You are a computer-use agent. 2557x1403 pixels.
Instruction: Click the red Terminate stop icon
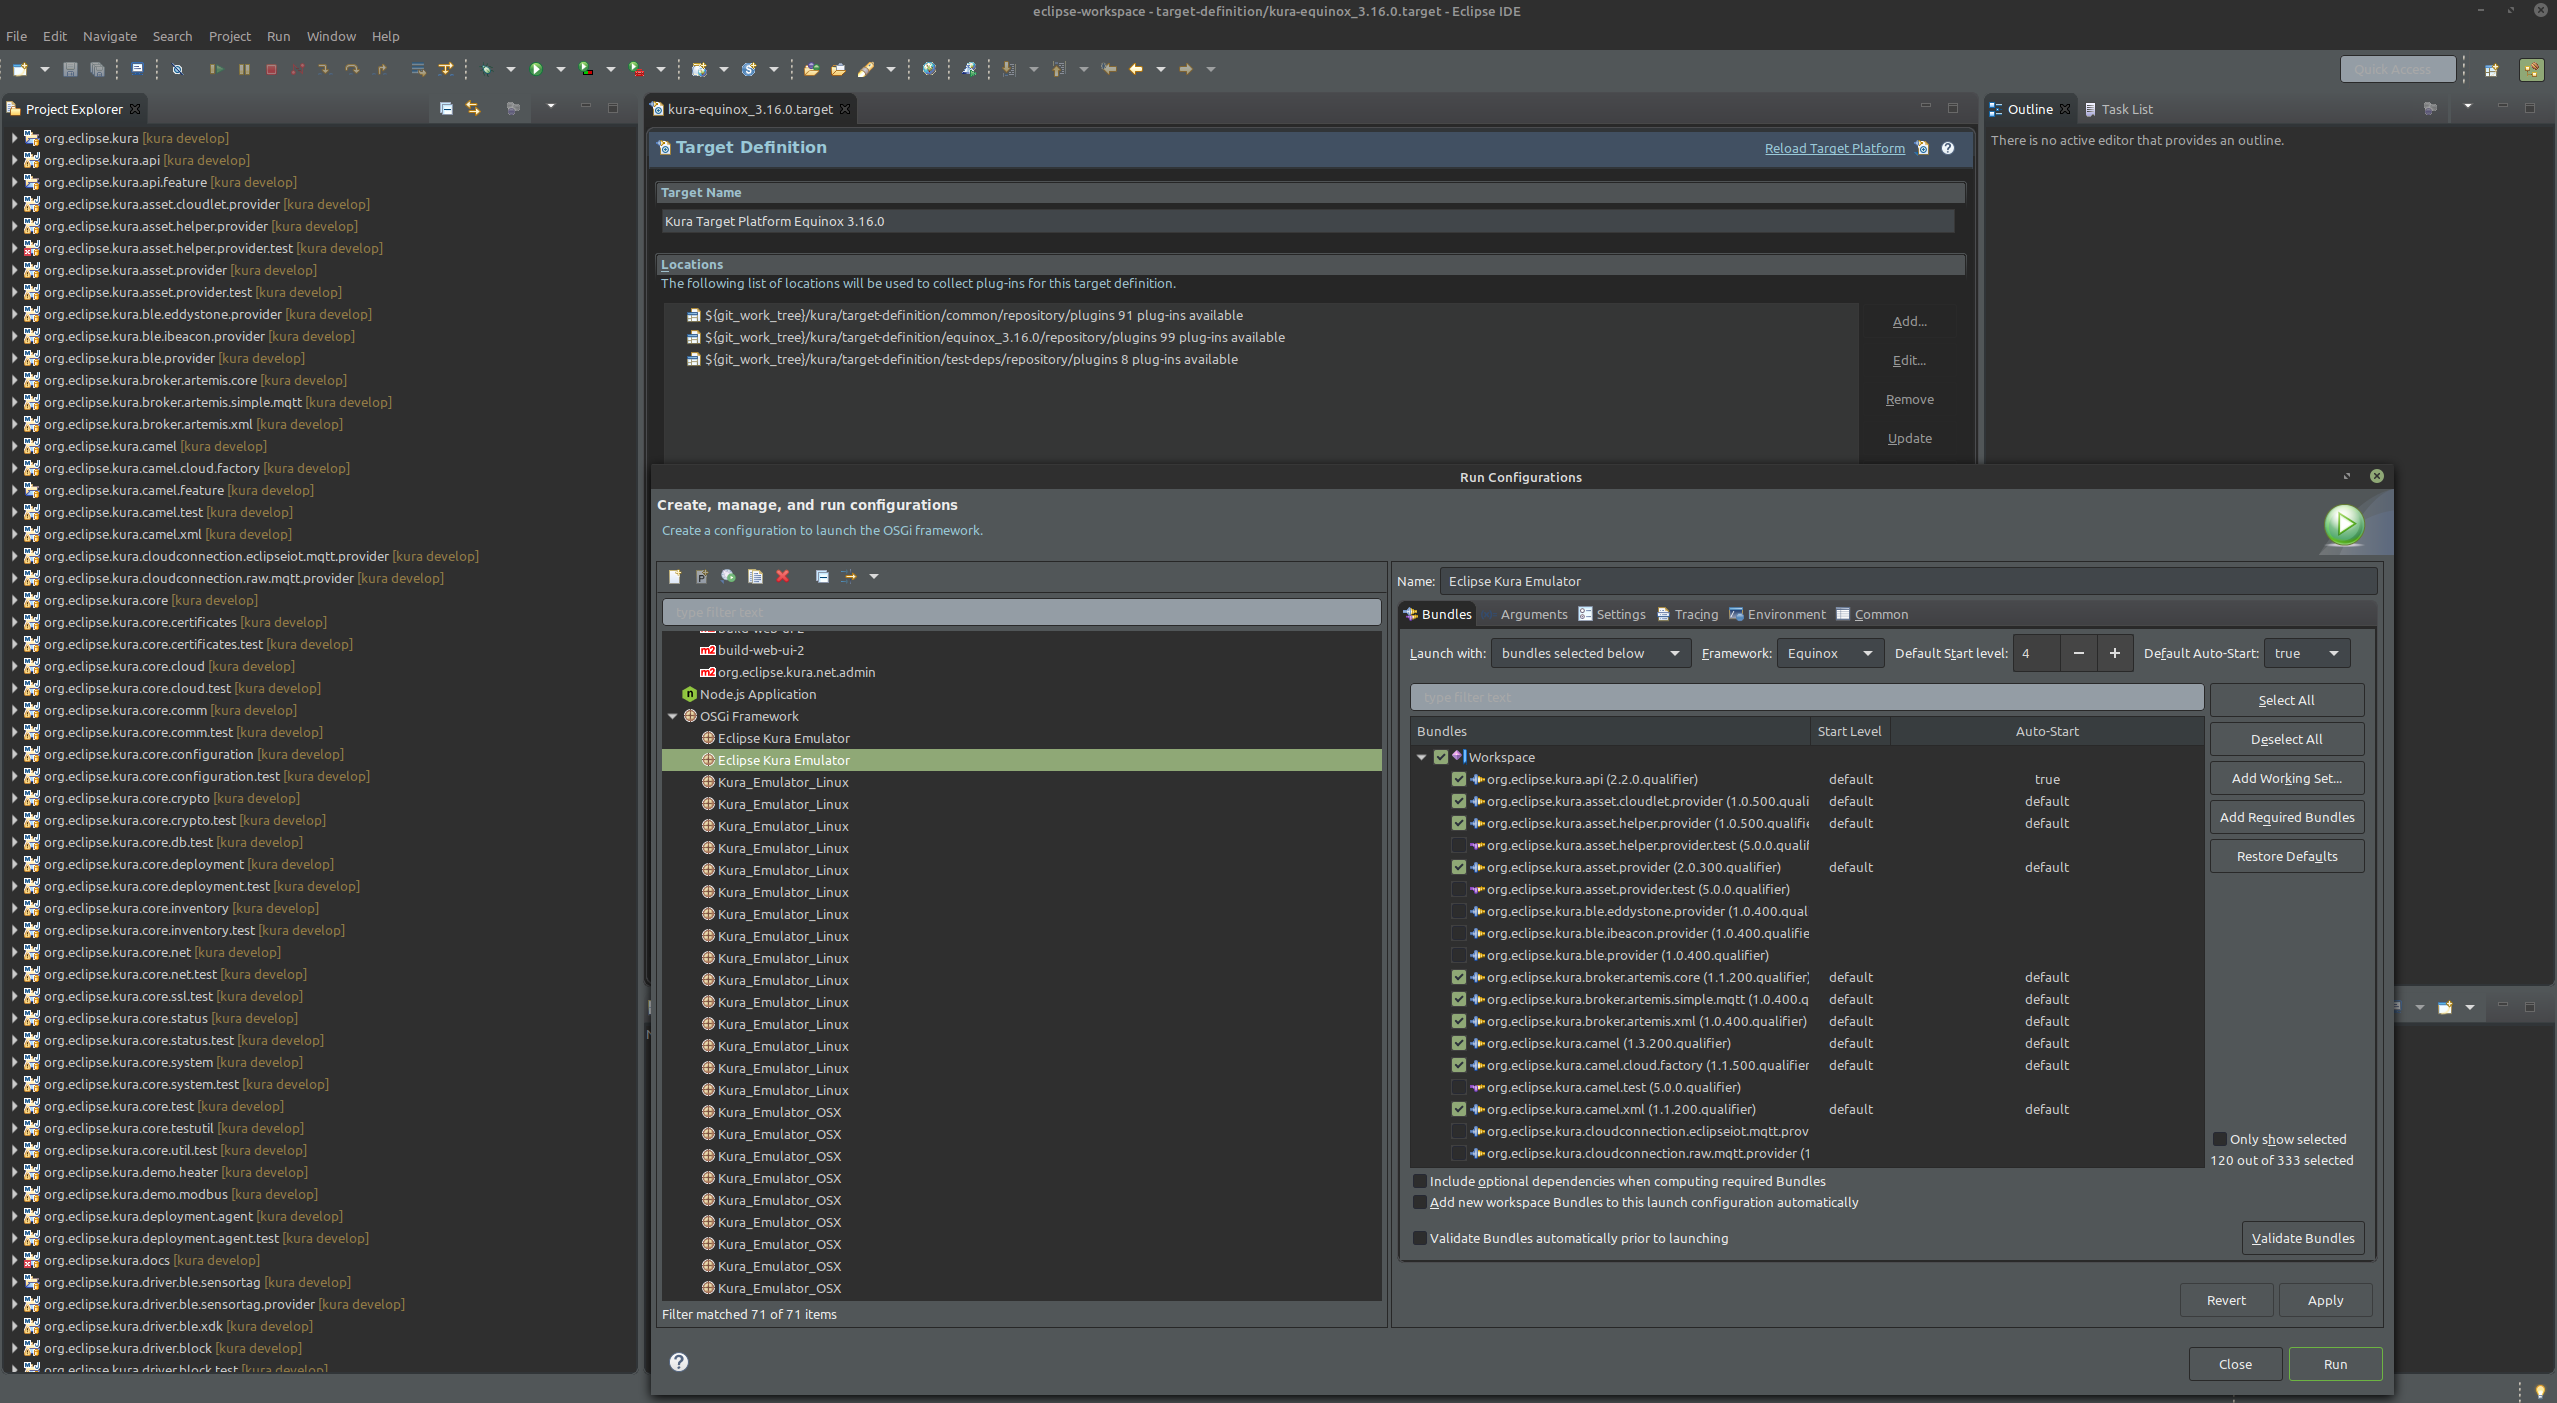[271, 69]
